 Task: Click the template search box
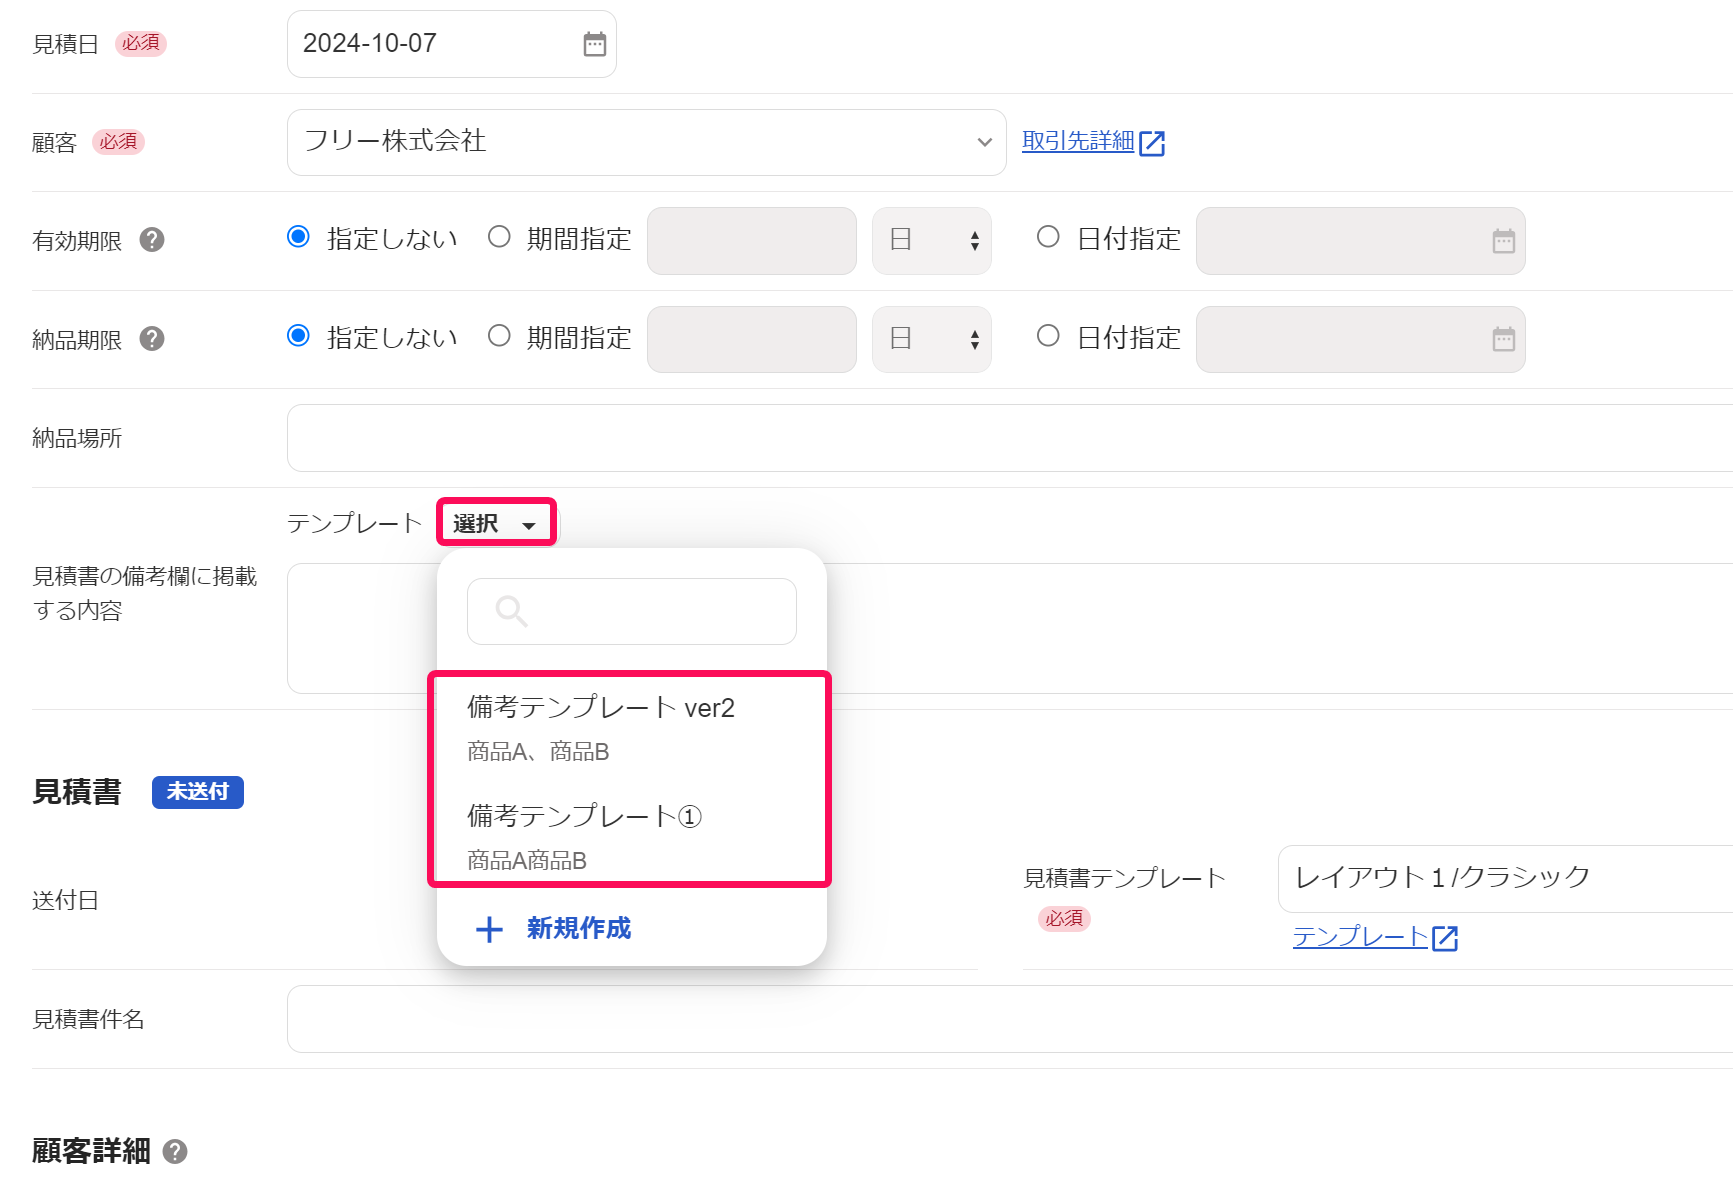[632, 611]
